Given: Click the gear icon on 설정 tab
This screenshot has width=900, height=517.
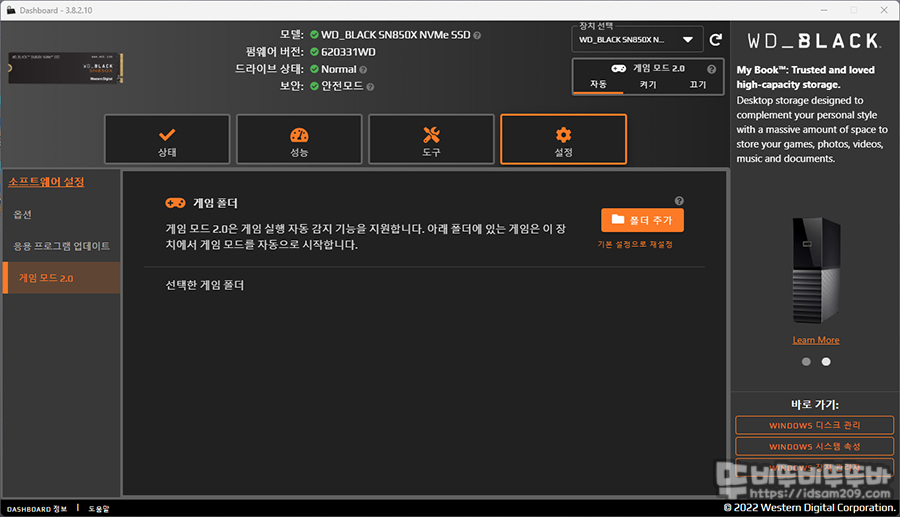Looking at the screenshot, I should tap(564, 135).
